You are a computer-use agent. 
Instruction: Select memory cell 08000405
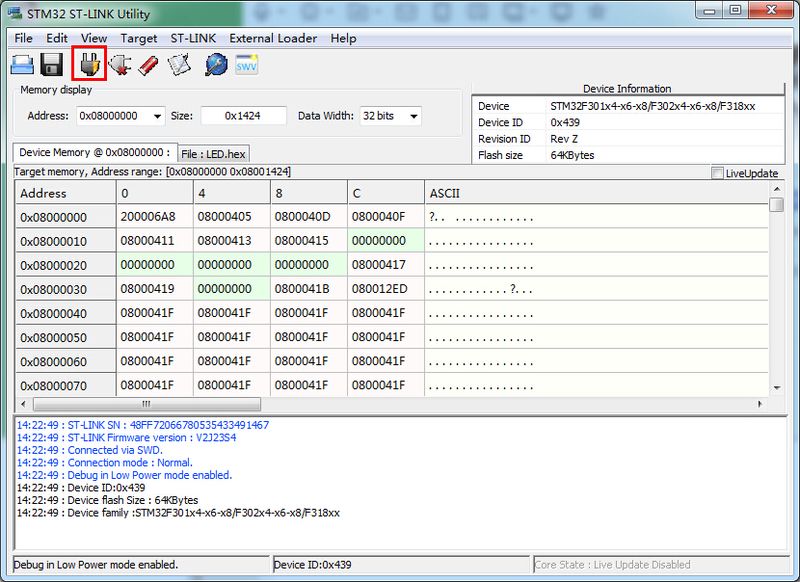coord(232,217)
